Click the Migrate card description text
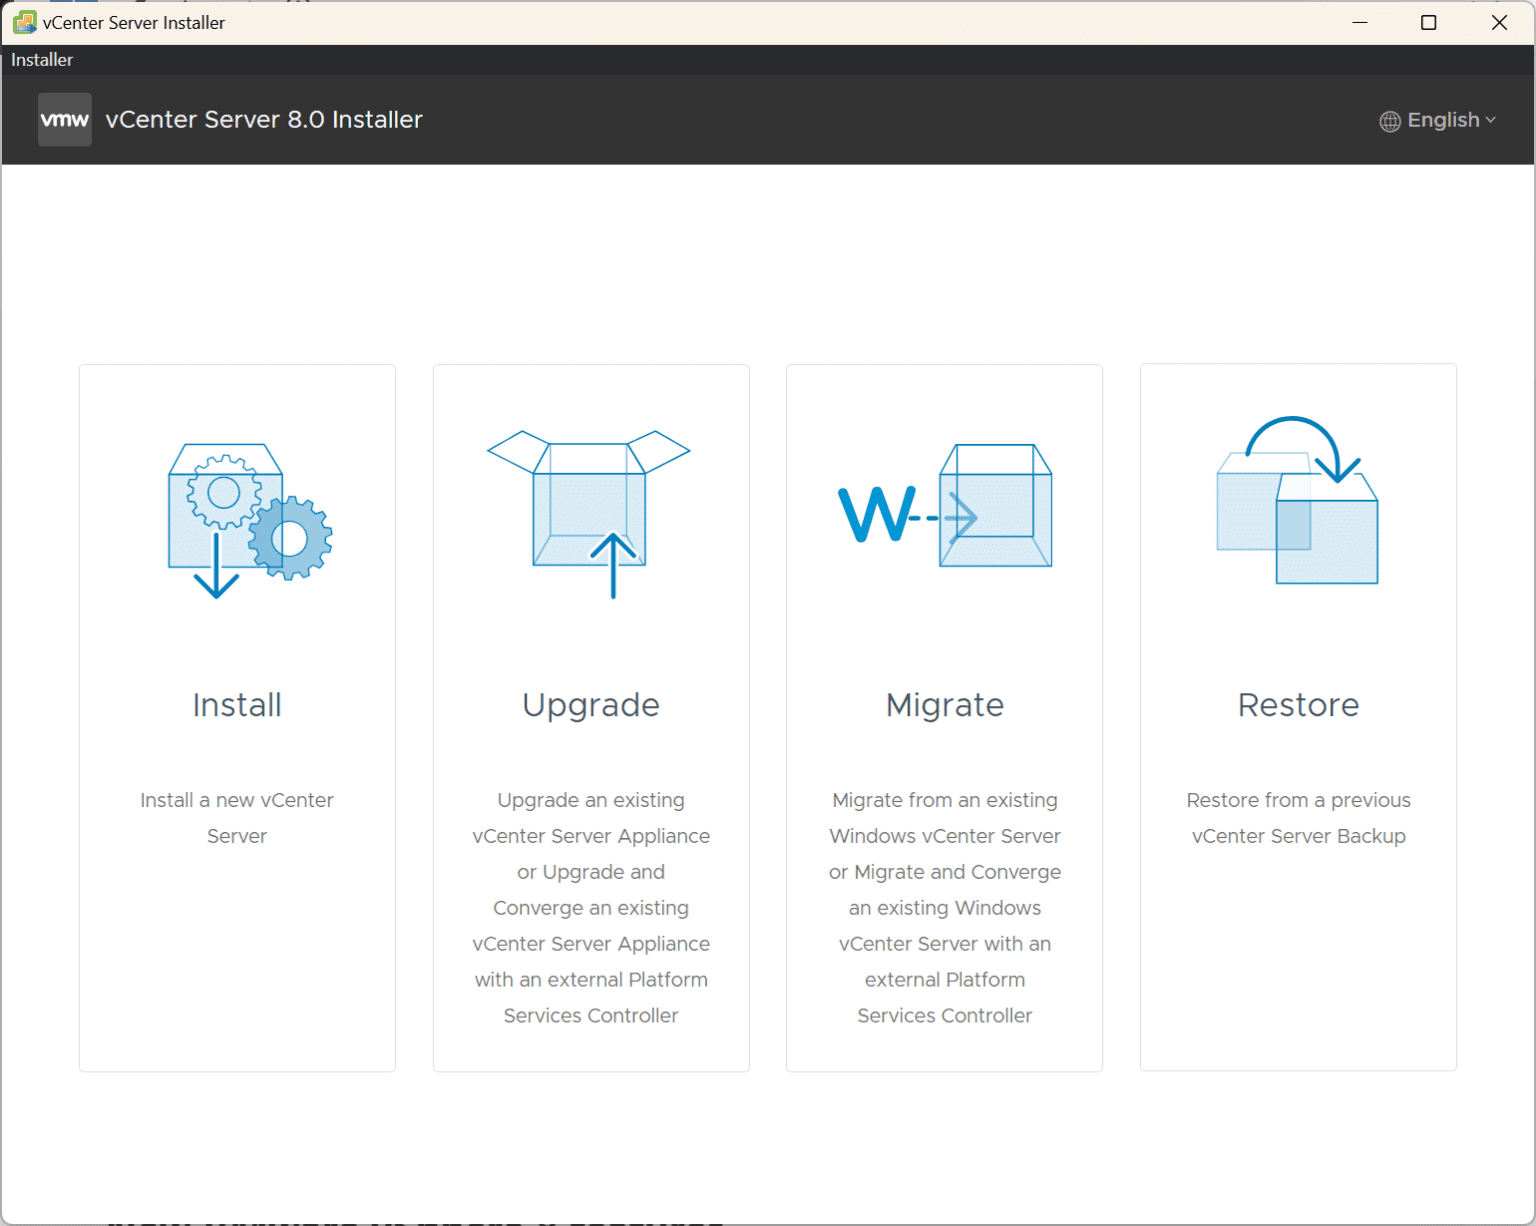The image size is (1536, 1226). pos(944,908)
